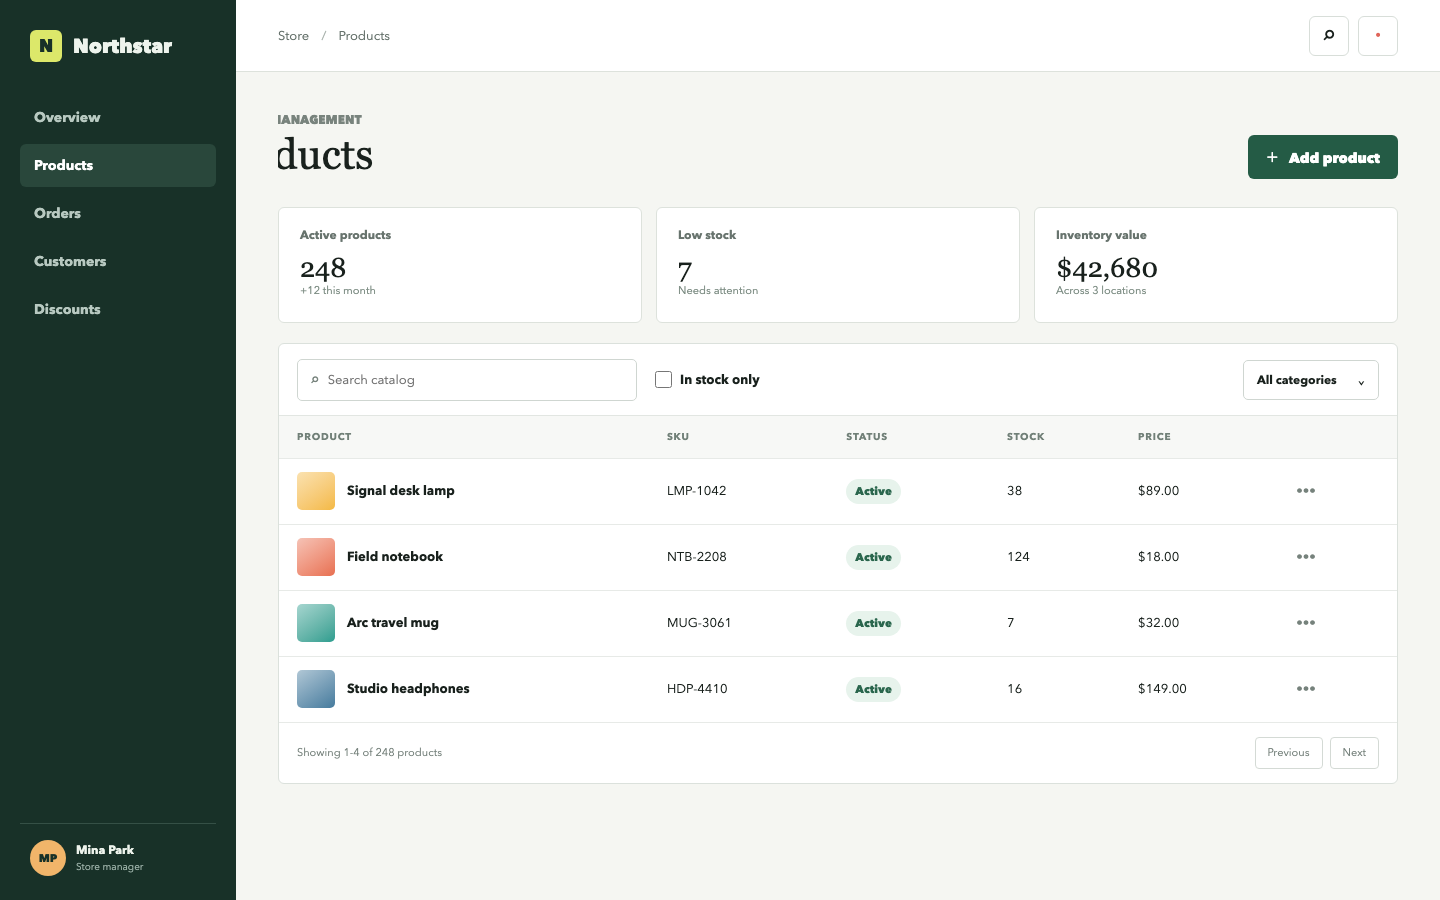The image size is (1440, 900).
Task: Expand the All categories dropdown
Action: [x=1311, y=380]
